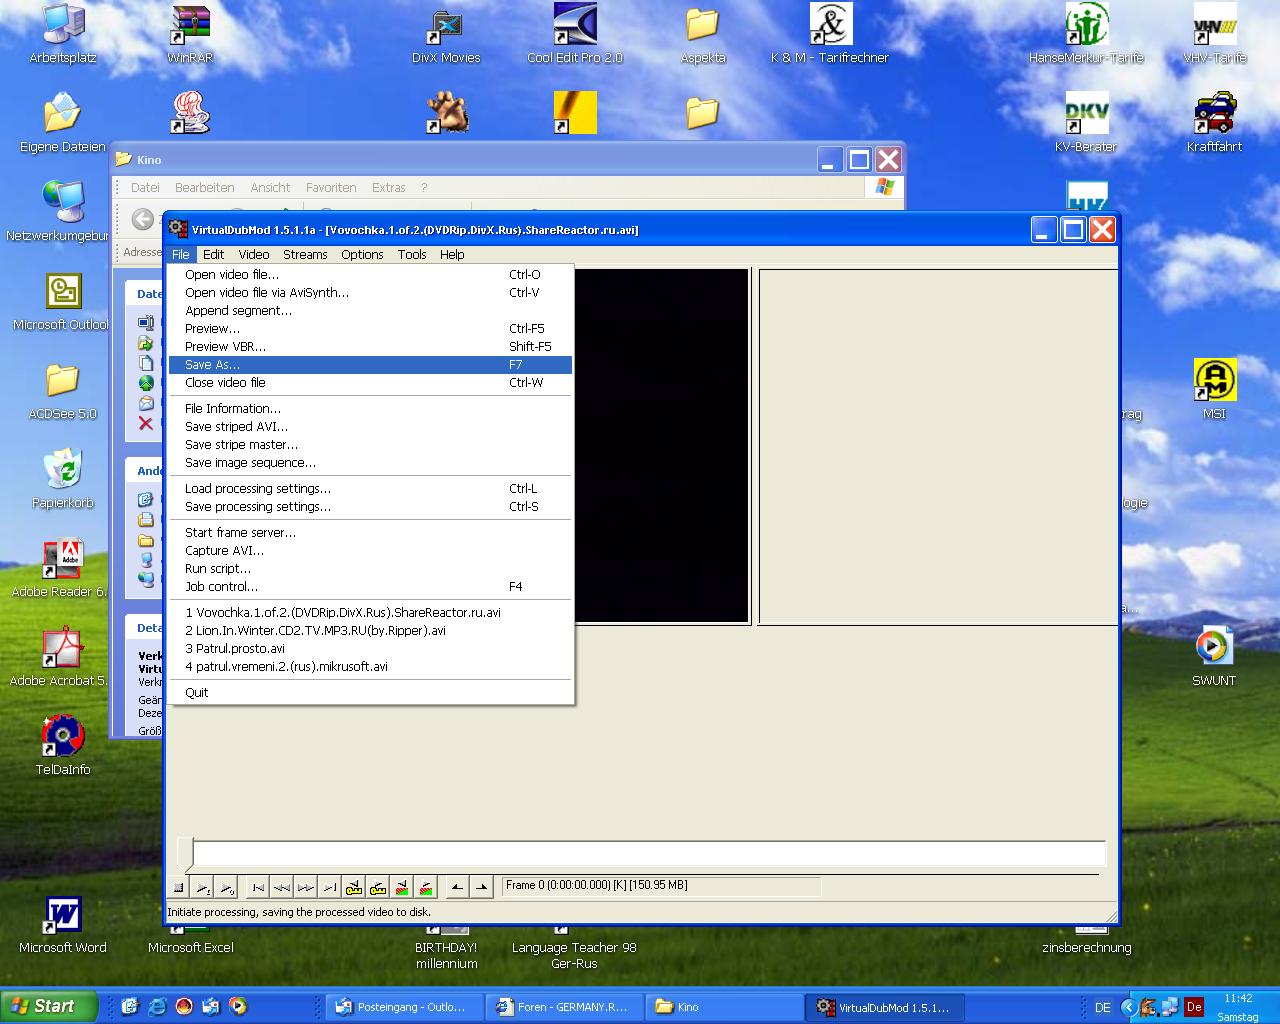
Task: Select Append segment... menu entry
Action: click(370, 311)
